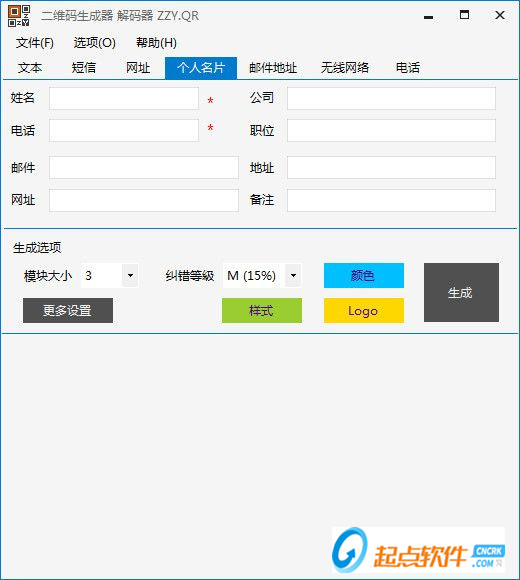520x580 pixels.
Task: Click into the 网址 text field
Action: [x=144, y=200]
